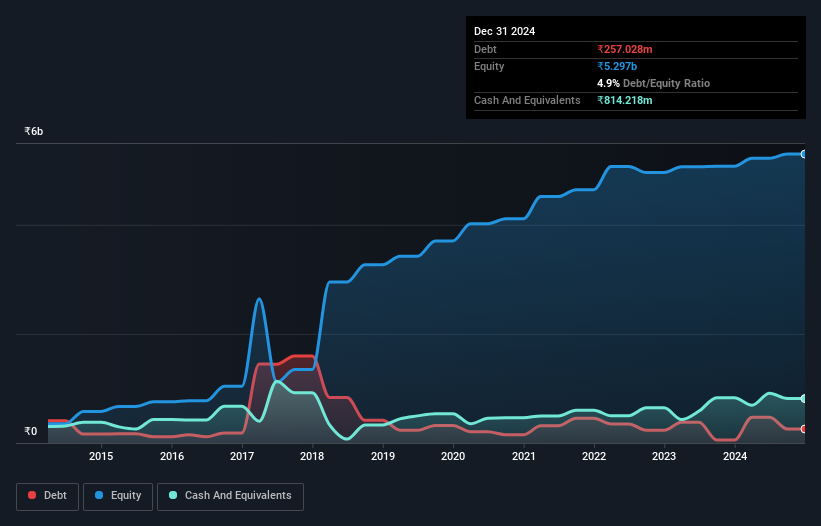
Task: Click the 2017 x-axis label
Action: [x=242, y=456]
